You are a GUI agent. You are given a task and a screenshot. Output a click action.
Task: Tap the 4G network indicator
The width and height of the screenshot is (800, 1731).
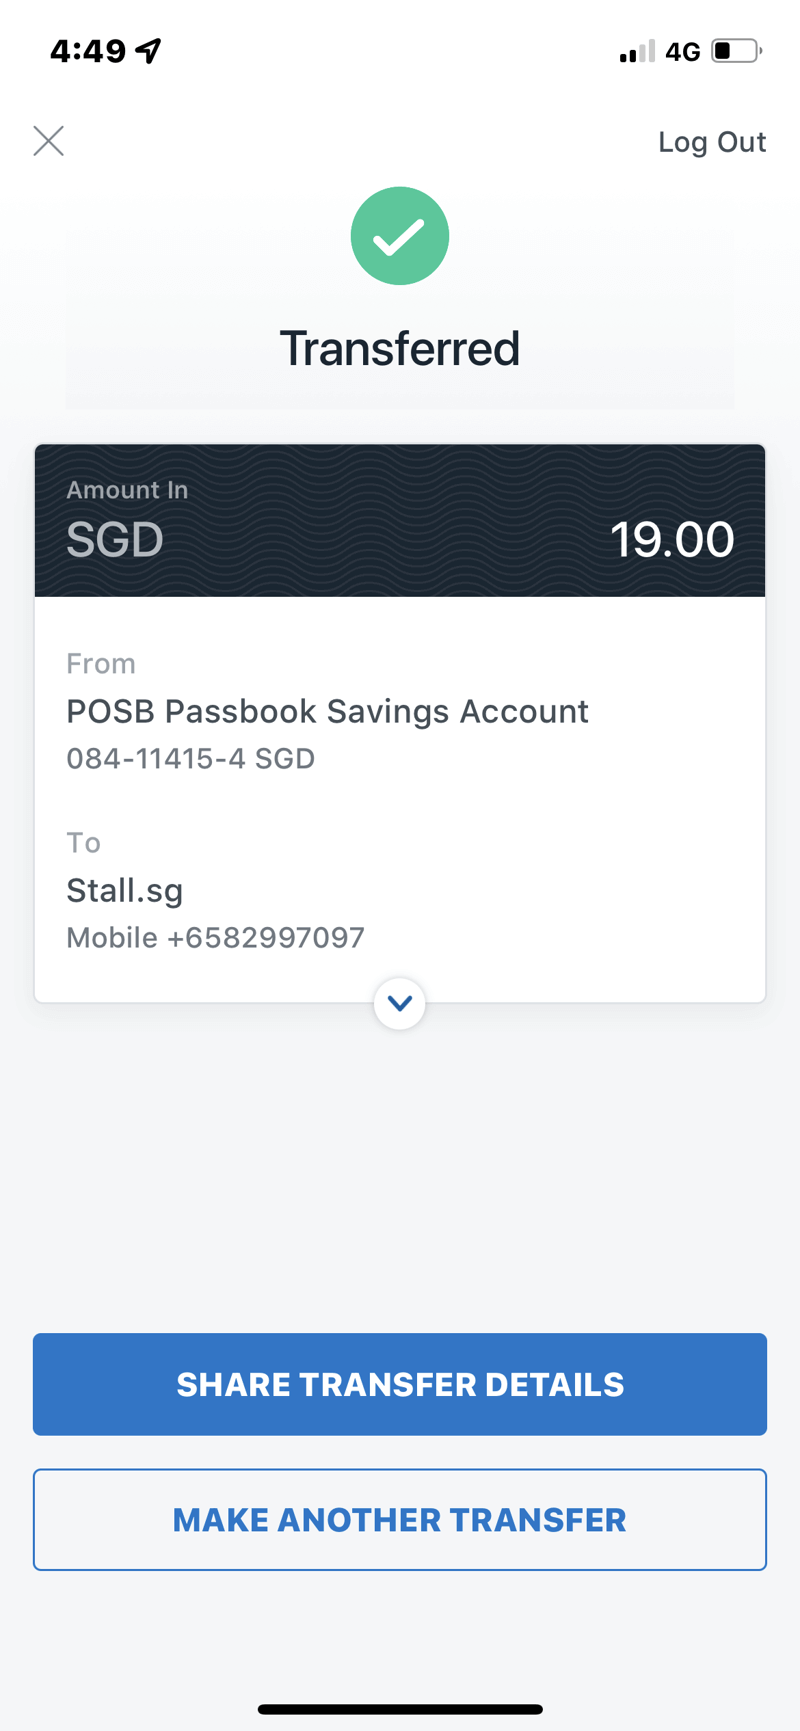tap(683, 52)
